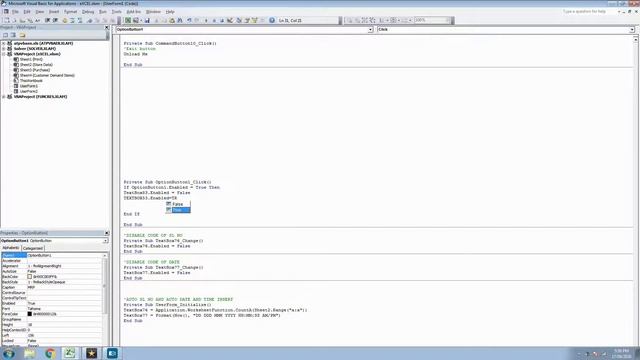
Task: Click the Undo toolbar icon
Action: [189, 20]
